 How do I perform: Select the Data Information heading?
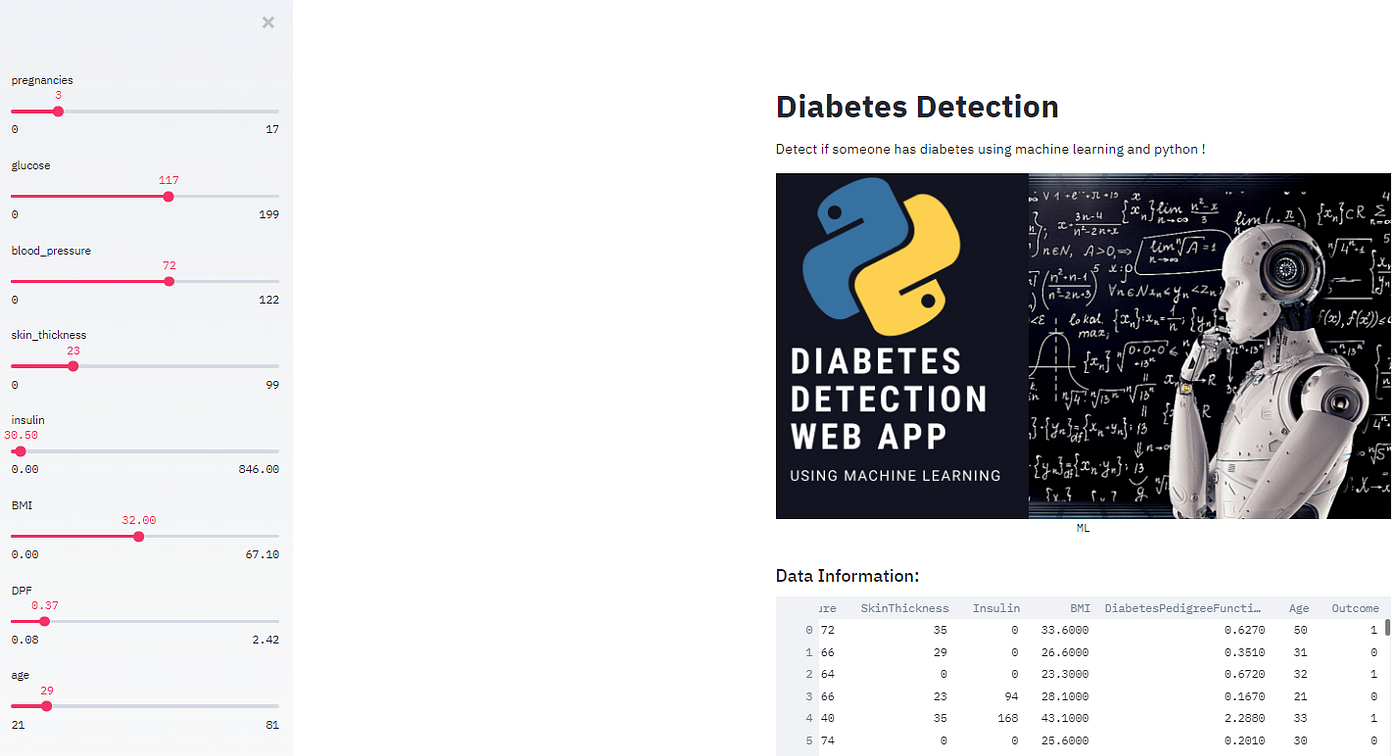847,575
